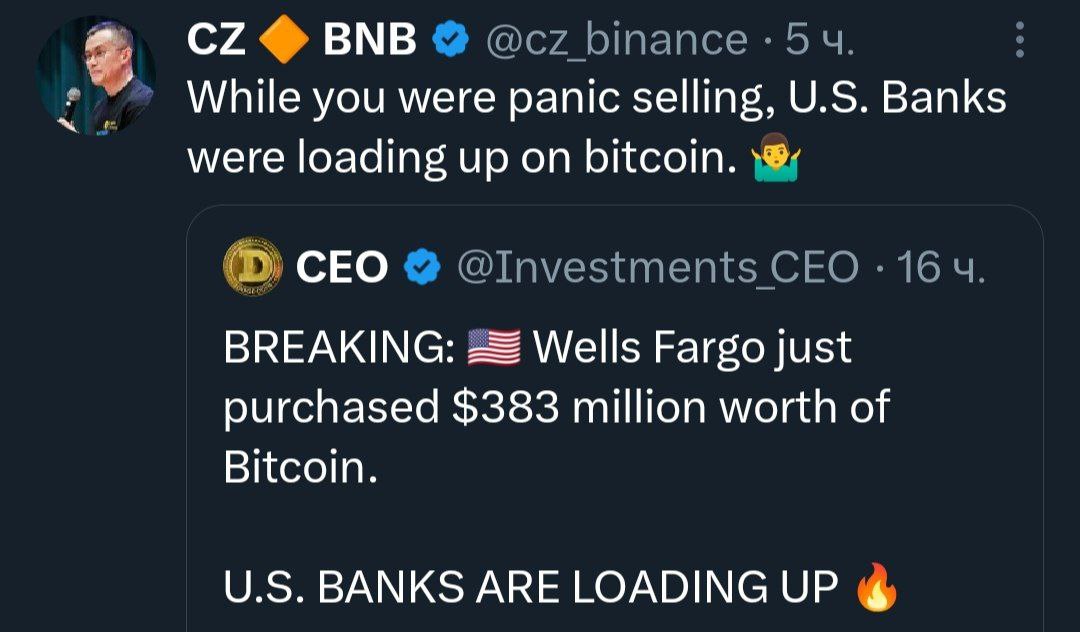Image resolution: width=1080 pixels, height=632 pixels.
Task: Click the "CZ" display name
Action: coord(217,40)
